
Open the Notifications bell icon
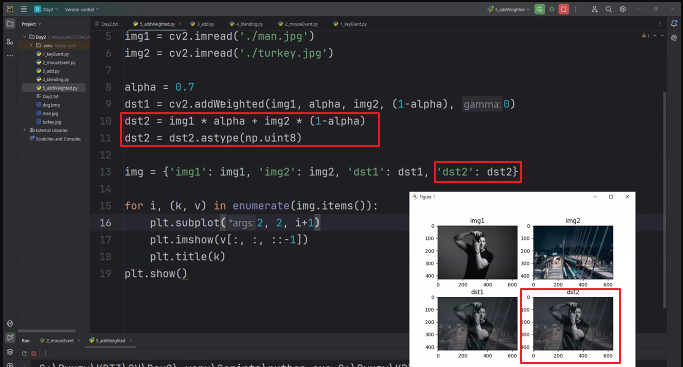click(x=674, y=24)
